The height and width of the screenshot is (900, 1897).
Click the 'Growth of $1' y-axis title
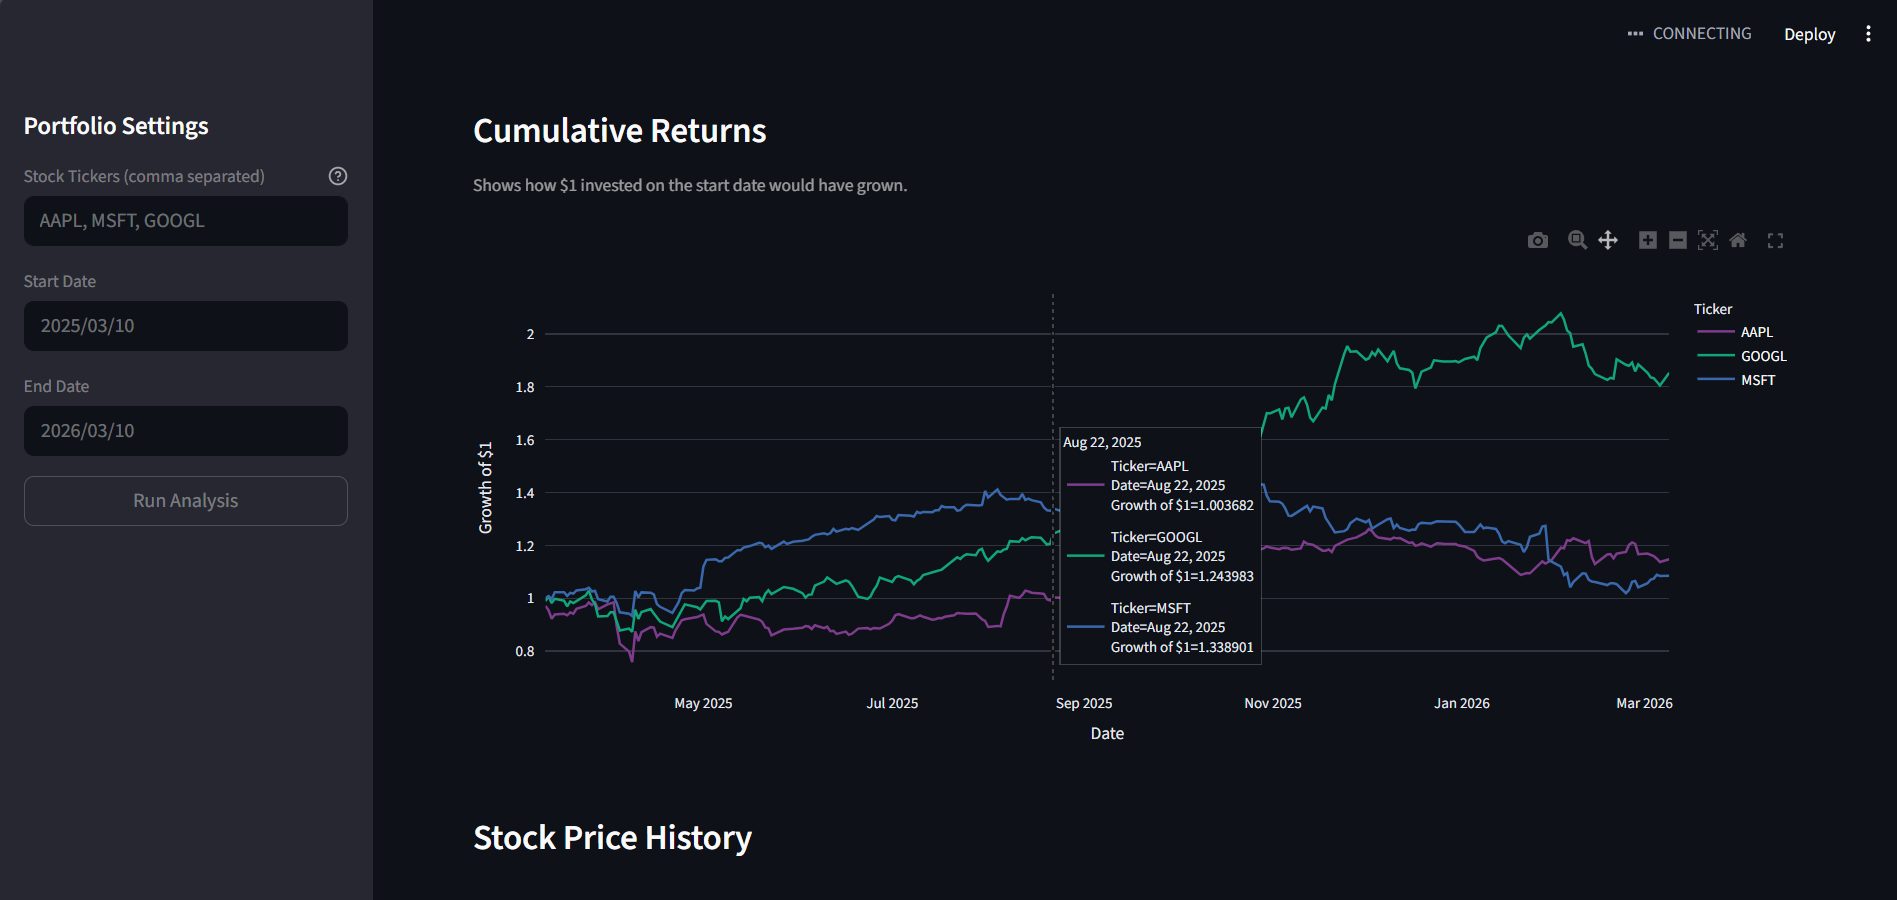click(x=486, y=488)
